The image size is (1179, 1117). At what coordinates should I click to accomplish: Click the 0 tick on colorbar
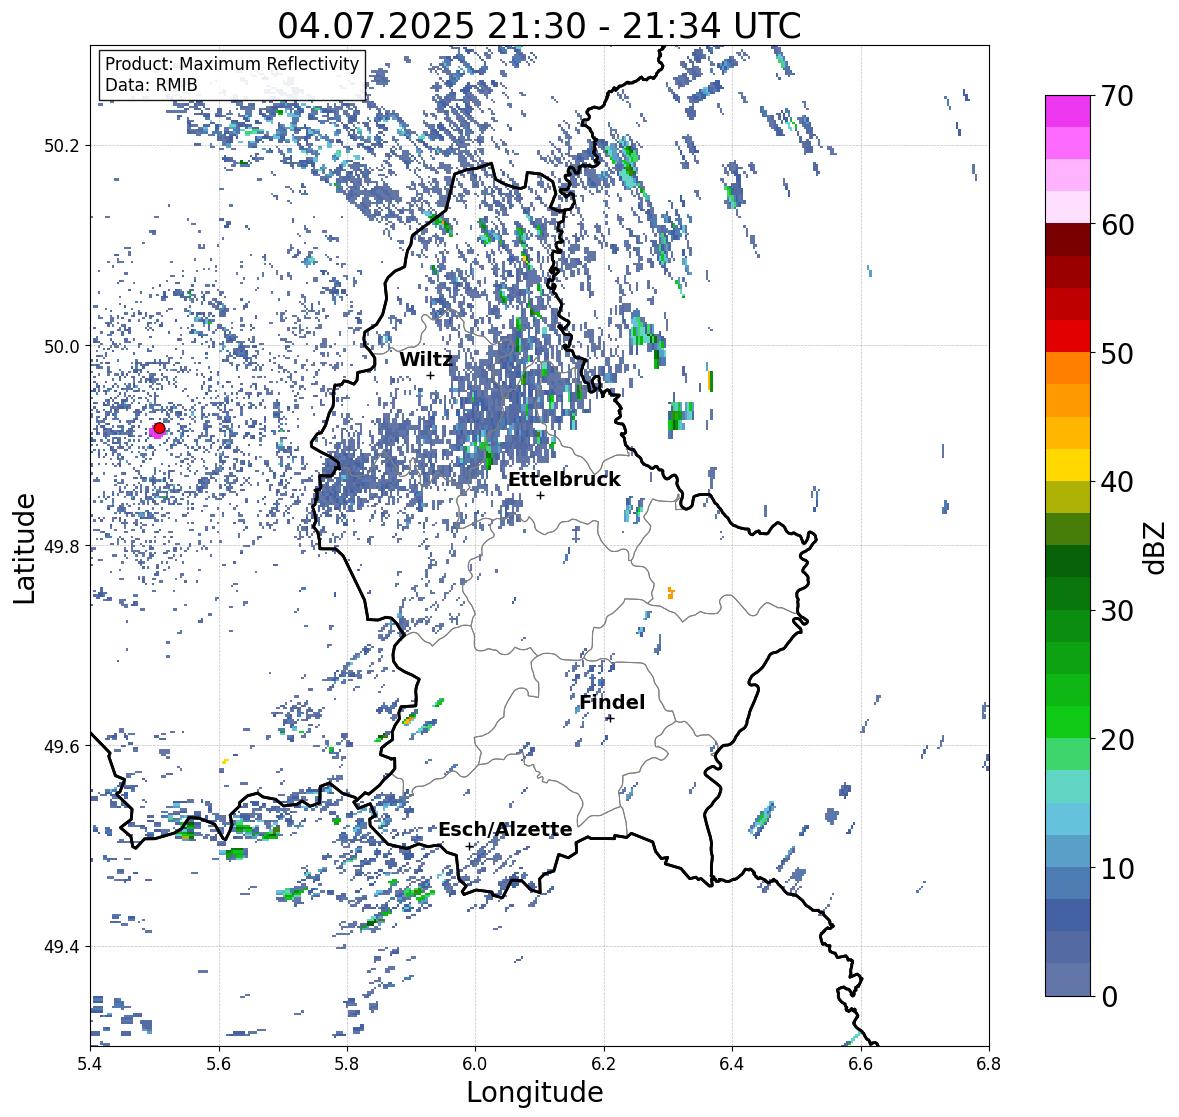1109,997
